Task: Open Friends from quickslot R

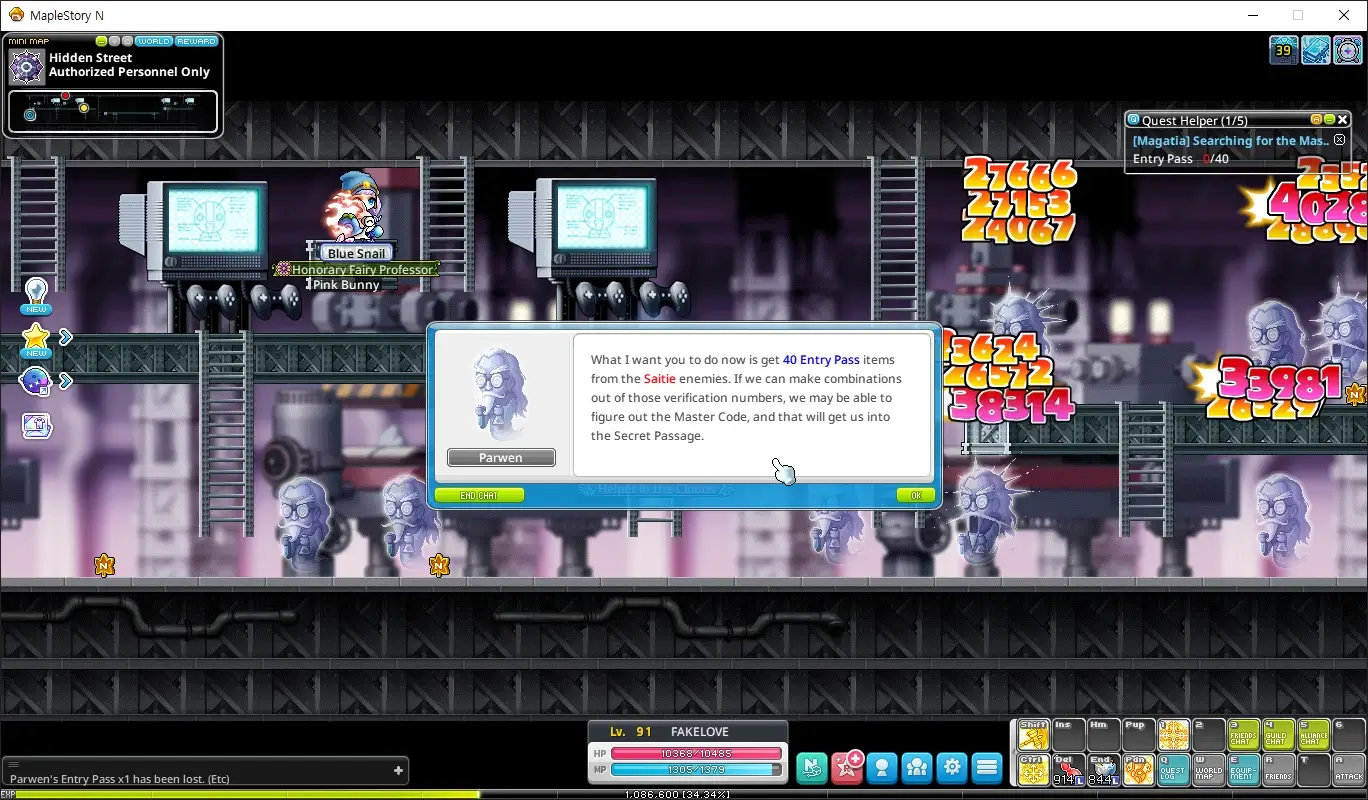Action: [1279, 769]
